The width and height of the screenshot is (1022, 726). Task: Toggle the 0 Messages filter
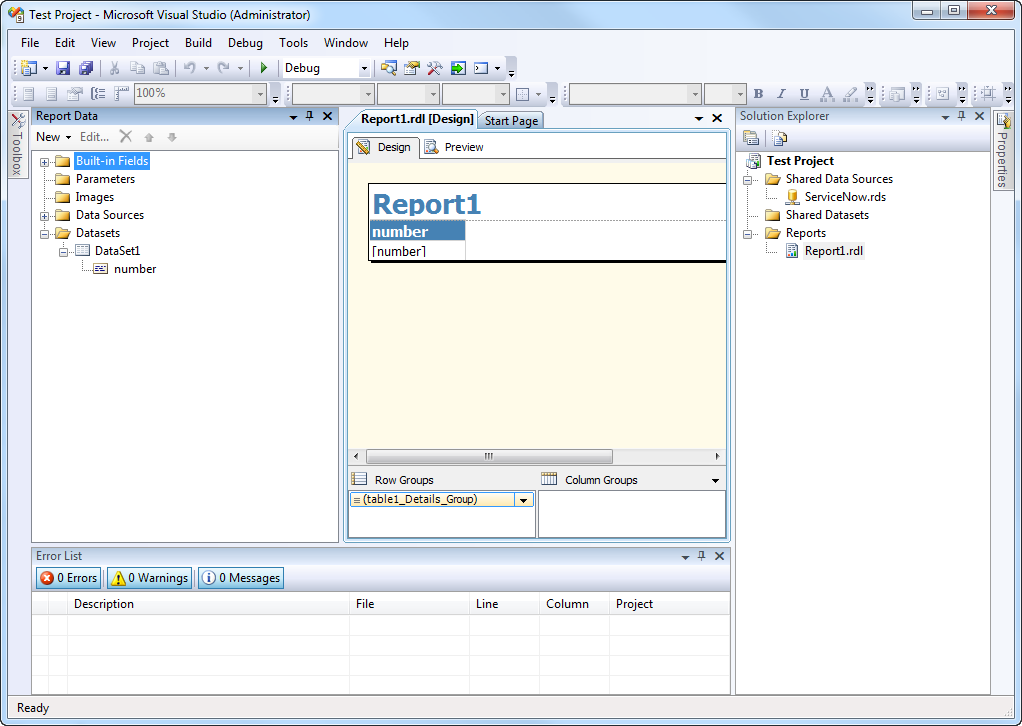pyautogui.click(x=241, y=577)
